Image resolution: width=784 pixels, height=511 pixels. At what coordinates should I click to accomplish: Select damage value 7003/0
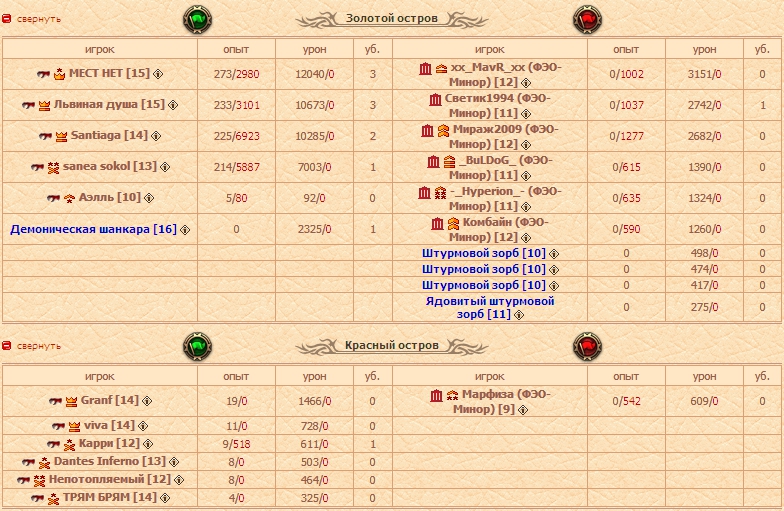pyautogui.click(x=314, y=167)
